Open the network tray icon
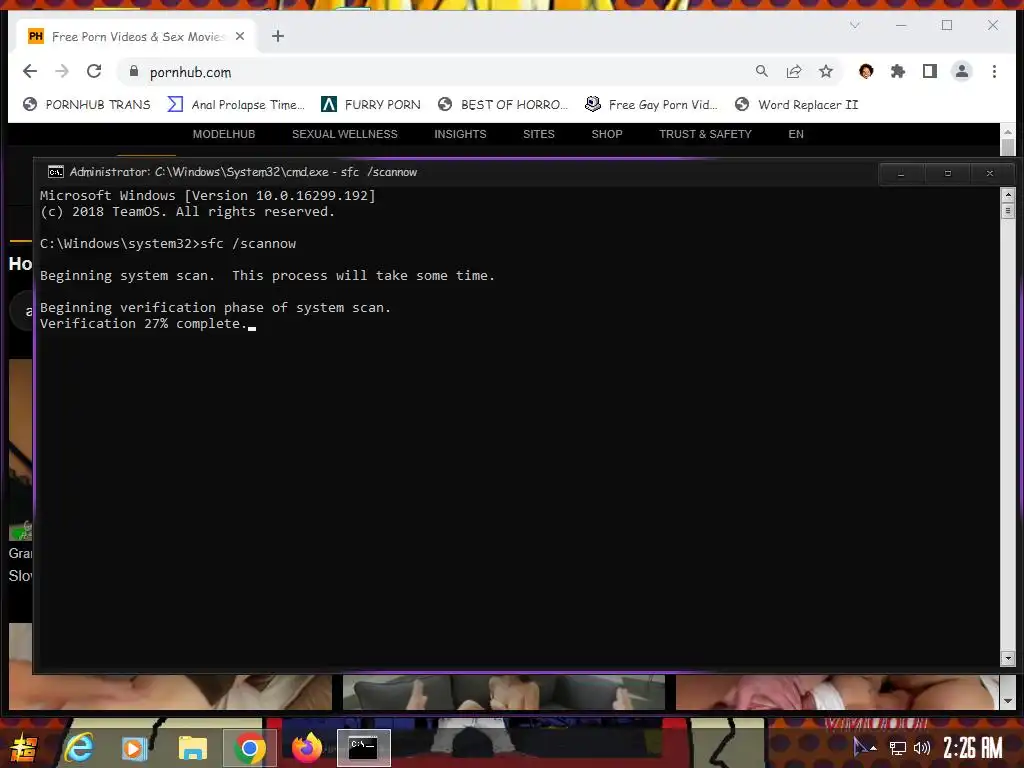This screenshot has height=768, width=1024. (x=898, y=748)
